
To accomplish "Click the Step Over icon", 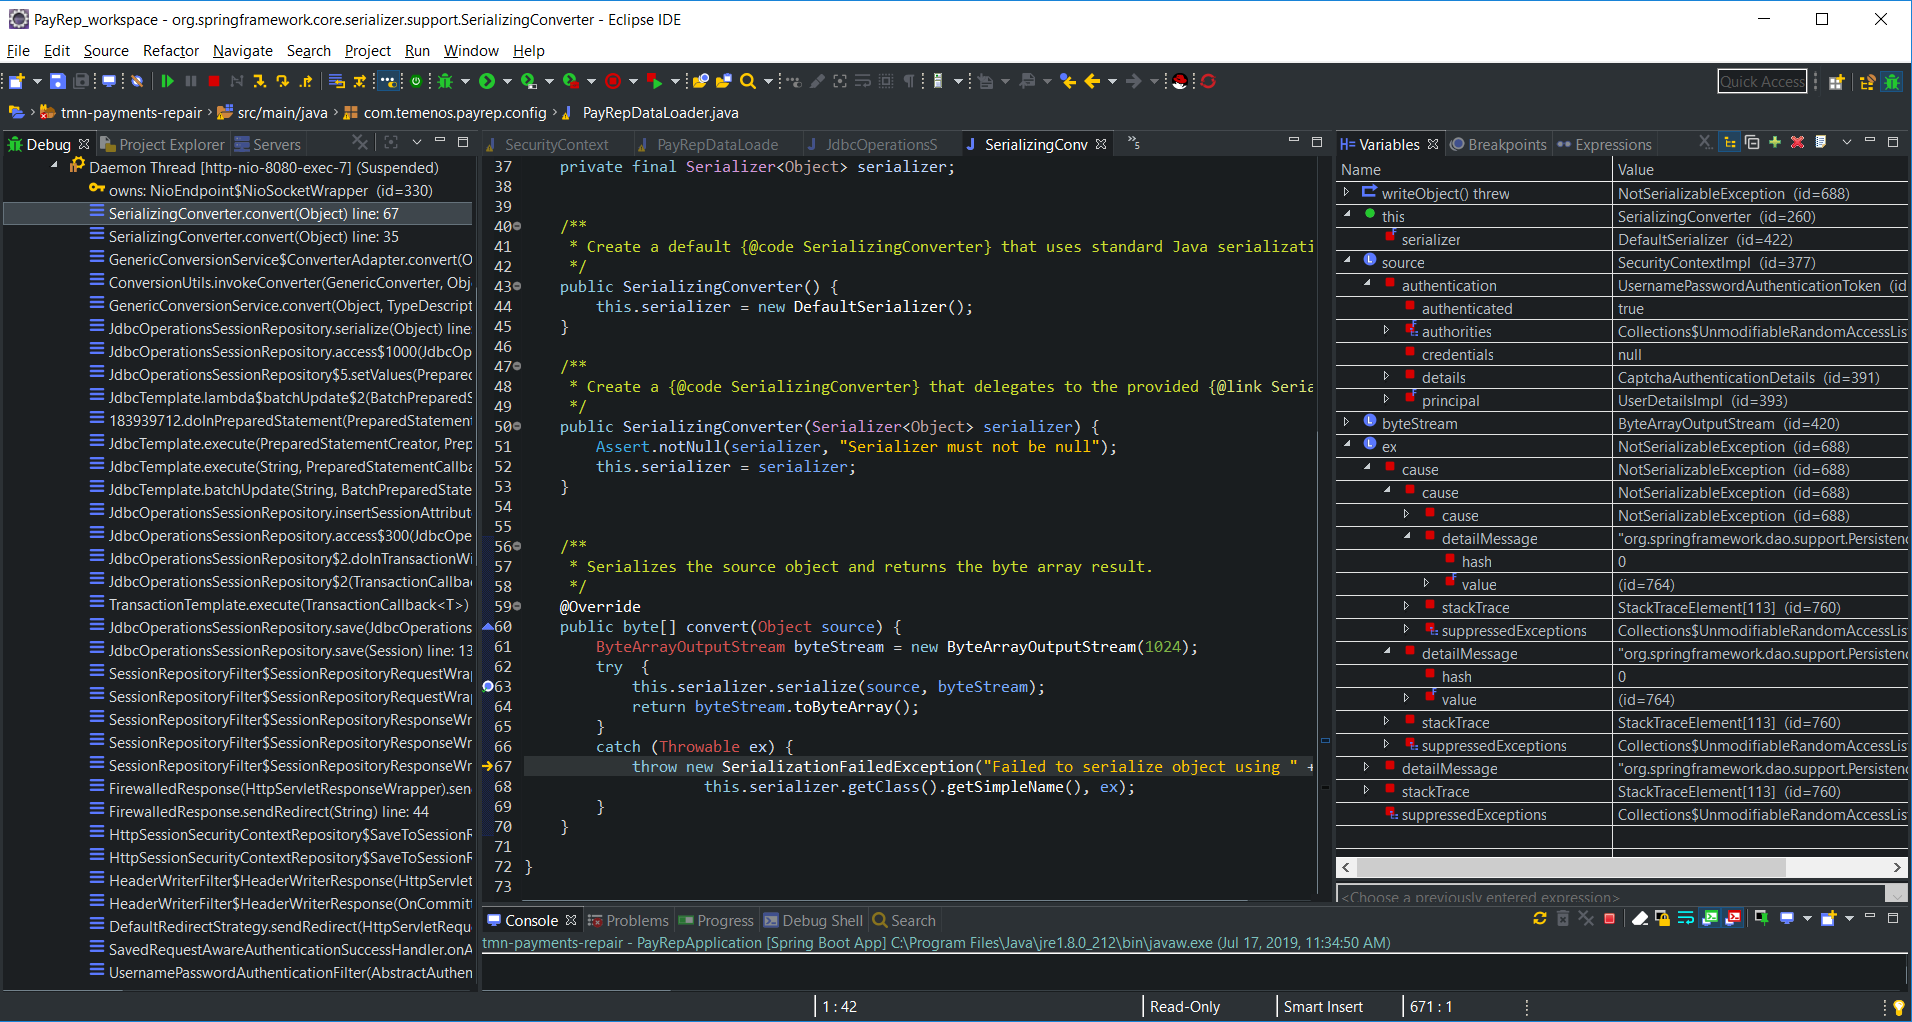I will (283, 81).
